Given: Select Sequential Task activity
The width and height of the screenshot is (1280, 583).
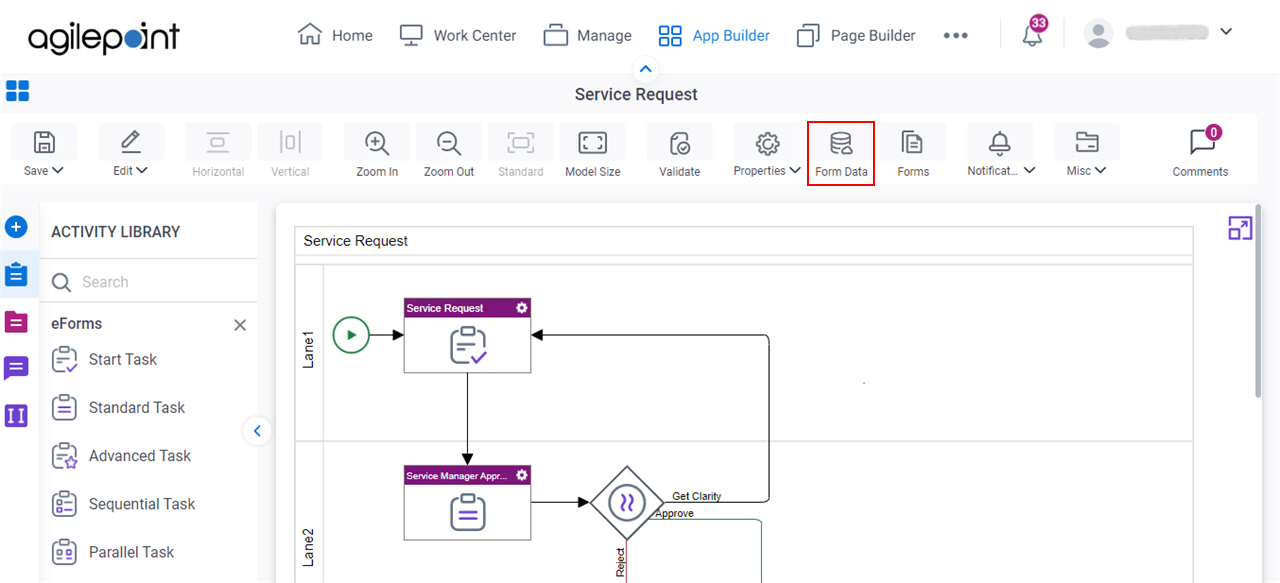Looking at the screenshot, I should (123, 504).
